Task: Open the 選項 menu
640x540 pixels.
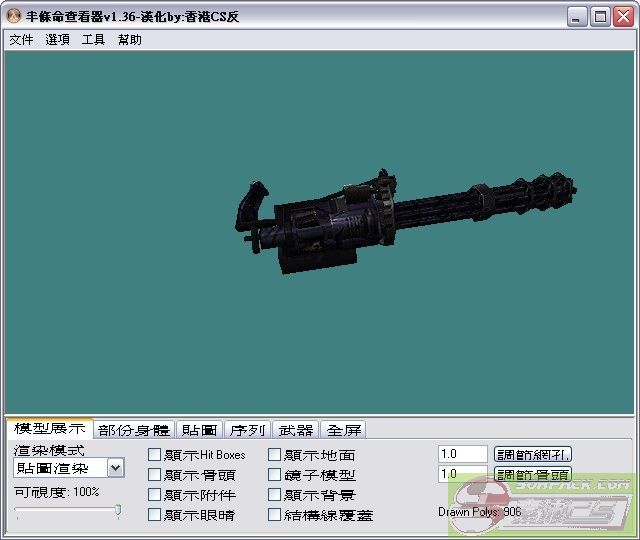Action: [x=57, y=40]
